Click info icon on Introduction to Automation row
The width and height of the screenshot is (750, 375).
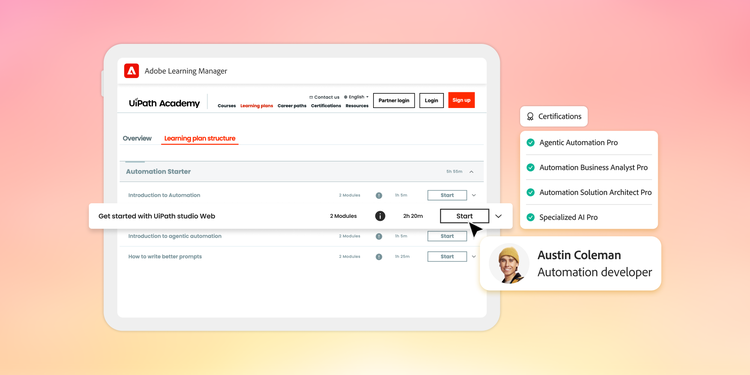pyautogui.click(x=379, y=195)
